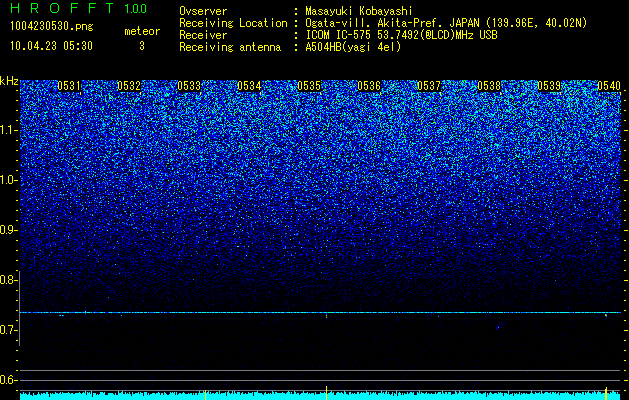
Task: Click the 1.1 kHz axis label
Action: (x=9, y=130)
